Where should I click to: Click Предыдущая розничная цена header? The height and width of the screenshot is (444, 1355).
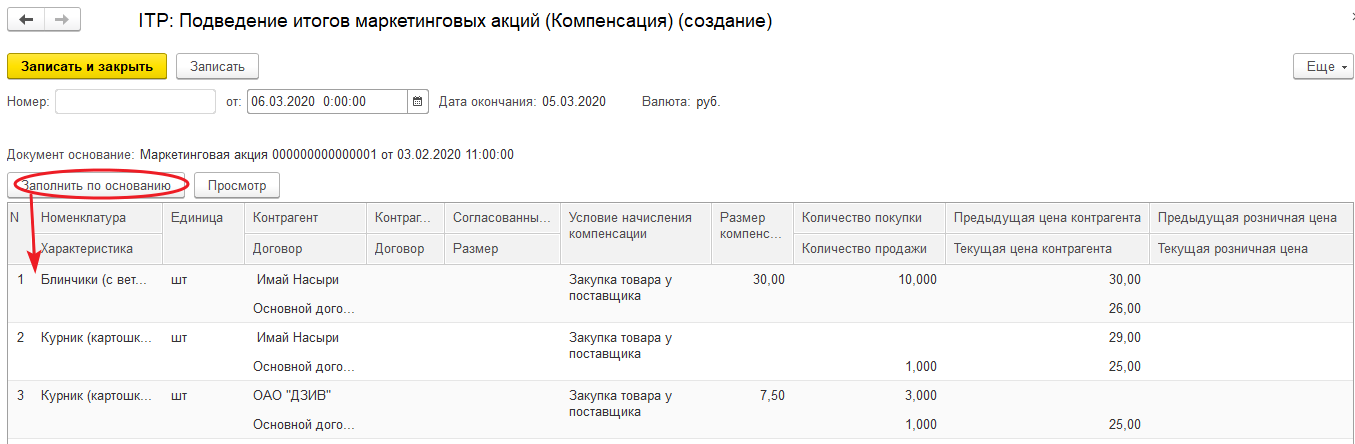click(1246, 218)
